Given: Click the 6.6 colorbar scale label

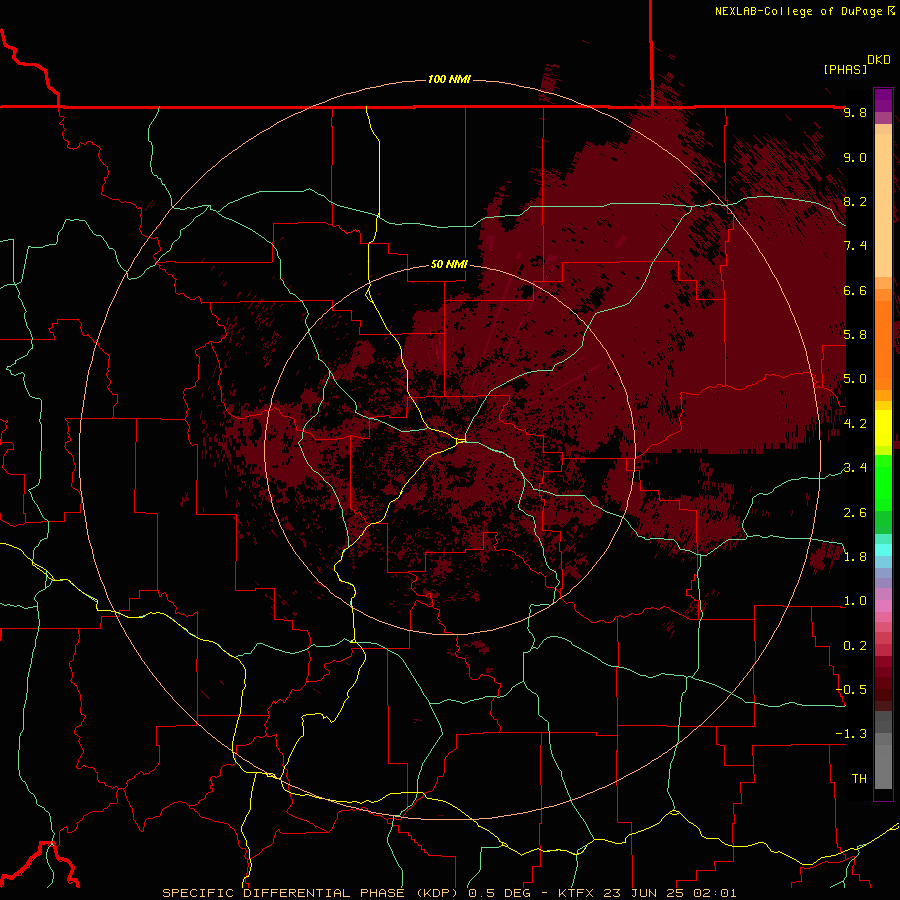Looking at the screenshot, I should pyautogui.click(x=855, y=290).
